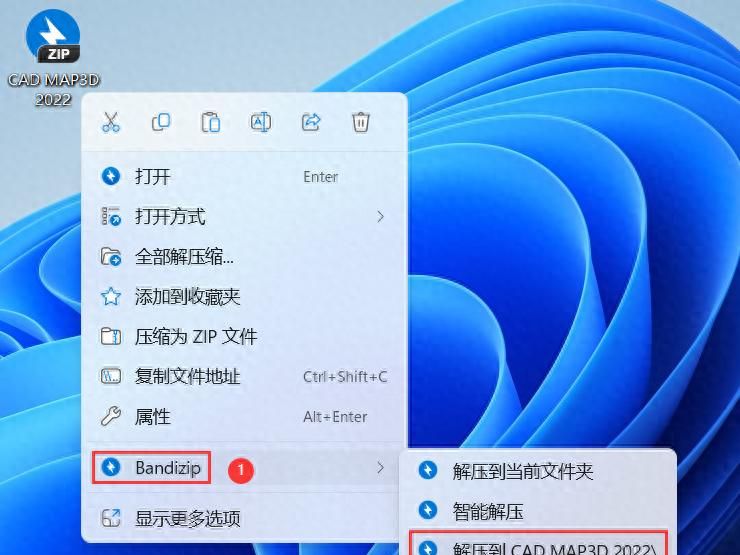Copy the file using the copy icon
Screen dimensions: 740x555
(x=161, y=122)
